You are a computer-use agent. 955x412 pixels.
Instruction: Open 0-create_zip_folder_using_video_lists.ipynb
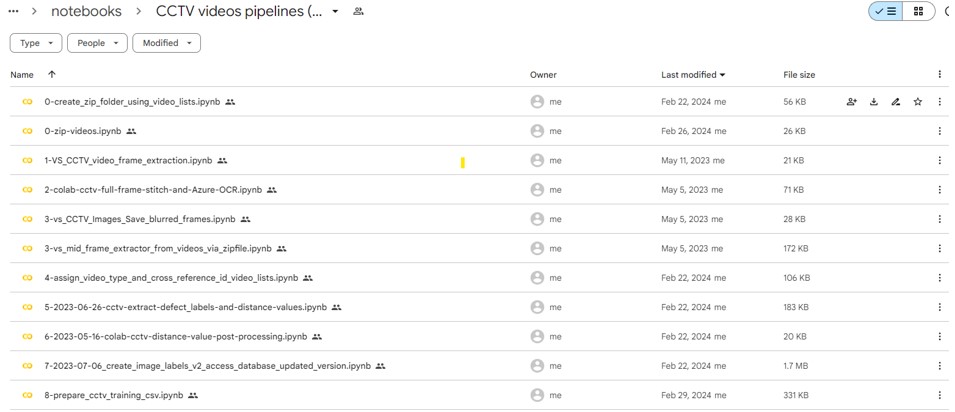(x=132, y=102)
